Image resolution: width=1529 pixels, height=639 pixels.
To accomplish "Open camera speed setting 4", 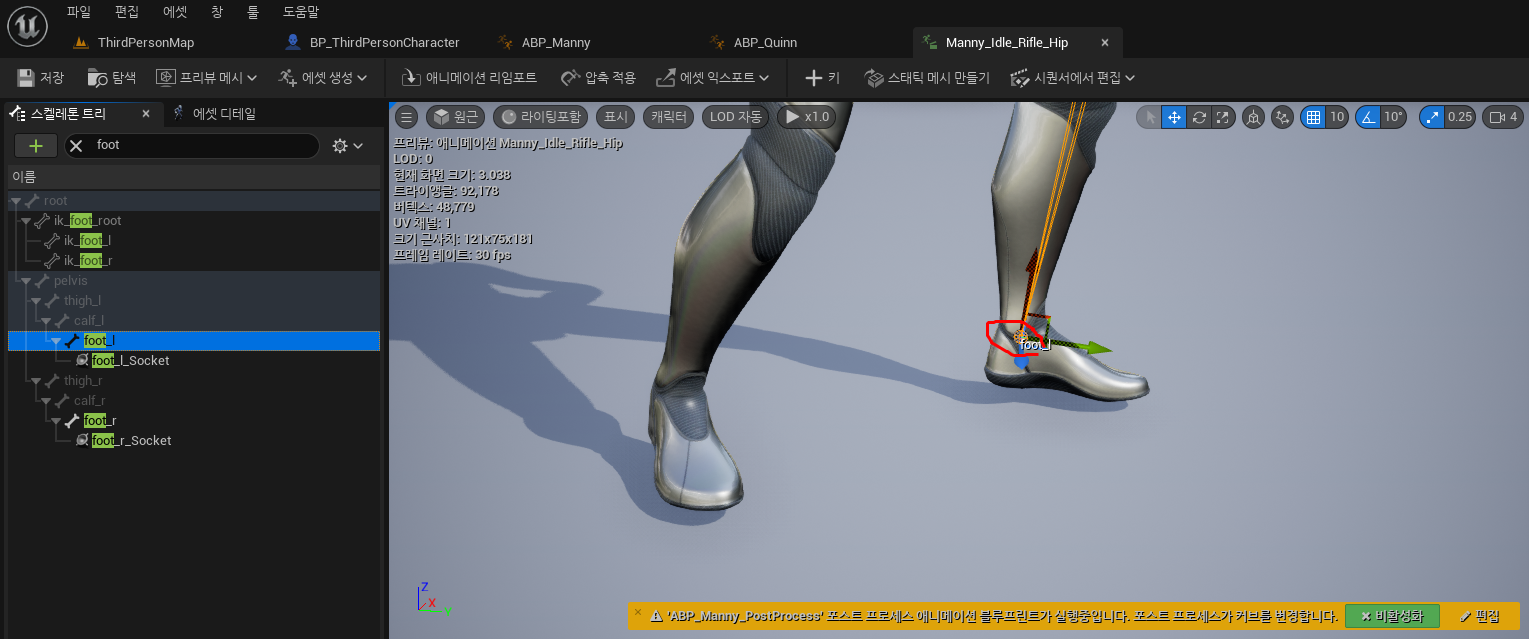I will pos(1502,117).
